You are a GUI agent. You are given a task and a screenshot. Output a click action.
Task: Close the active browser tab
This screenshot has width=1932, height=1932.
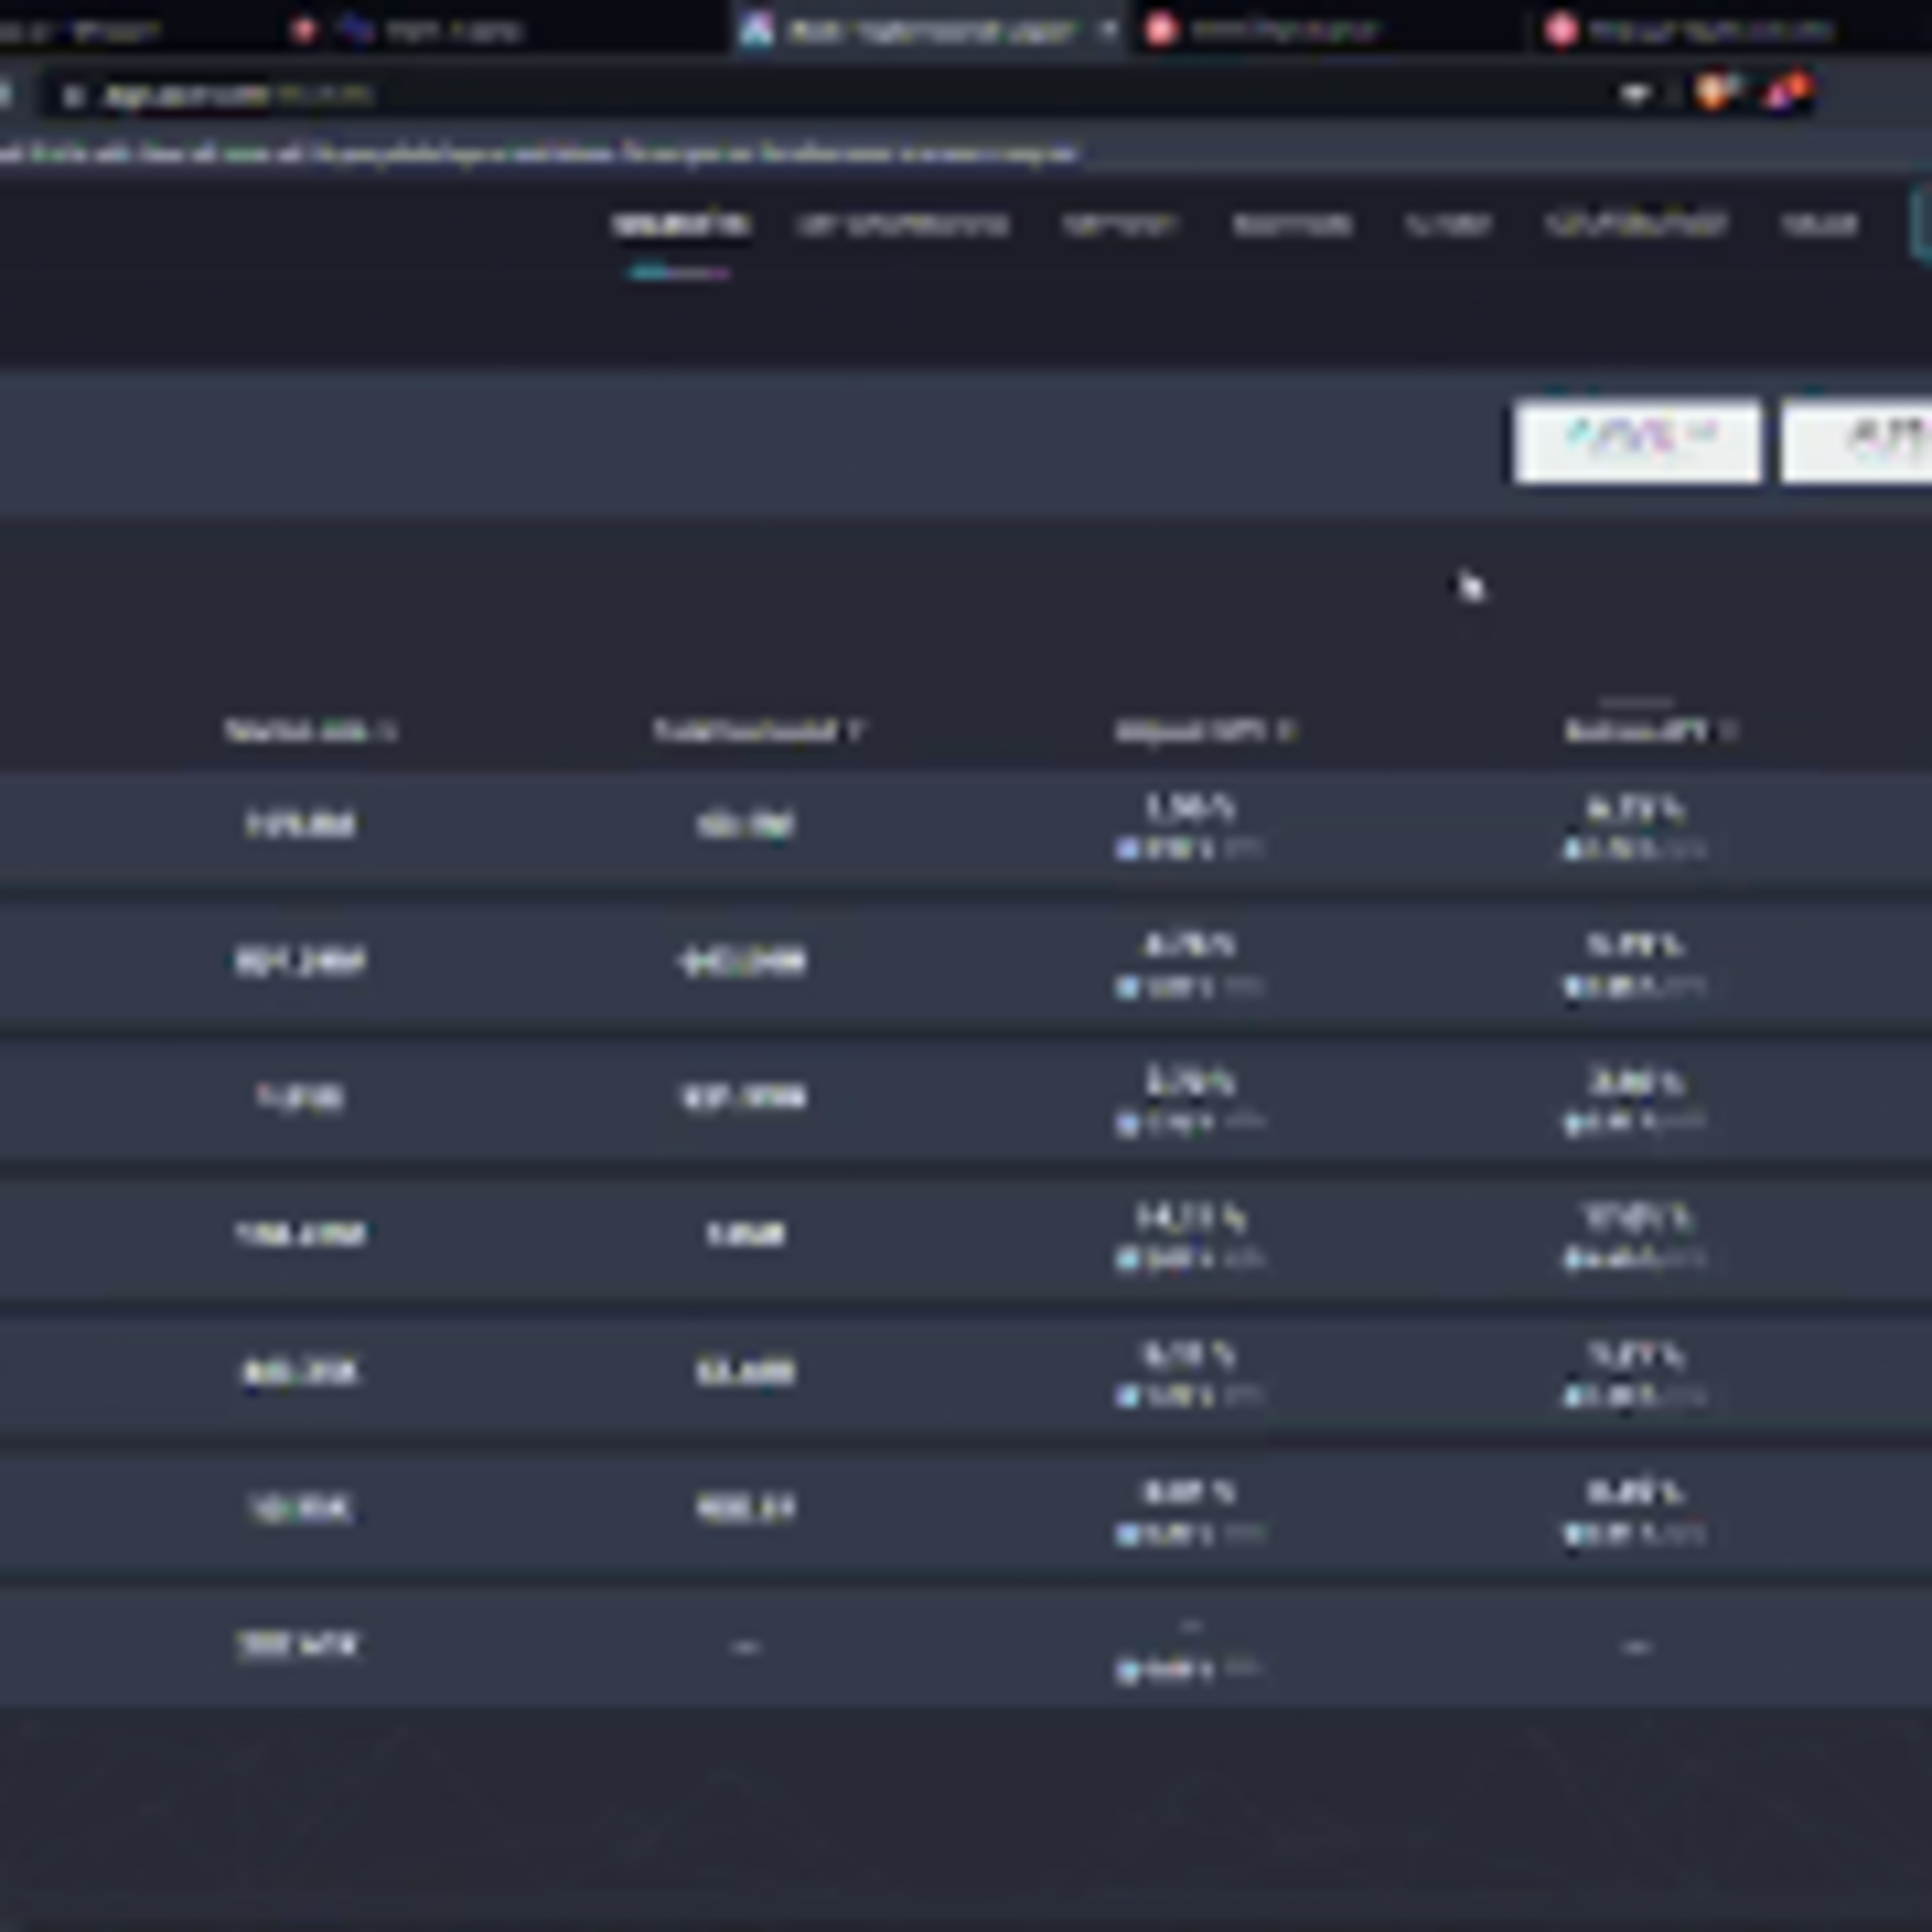tap(1108, 30)
